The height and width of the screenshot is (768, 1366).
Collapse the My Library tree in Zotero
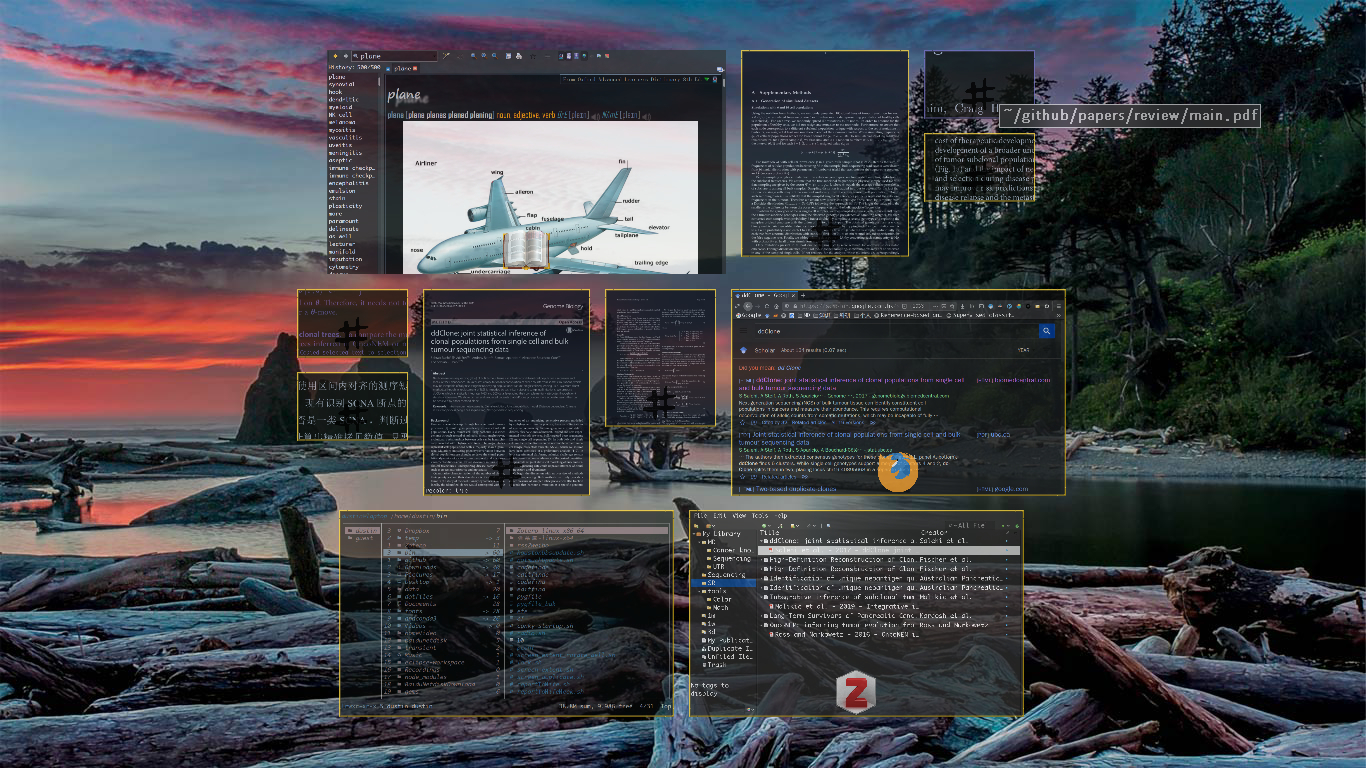694,534
